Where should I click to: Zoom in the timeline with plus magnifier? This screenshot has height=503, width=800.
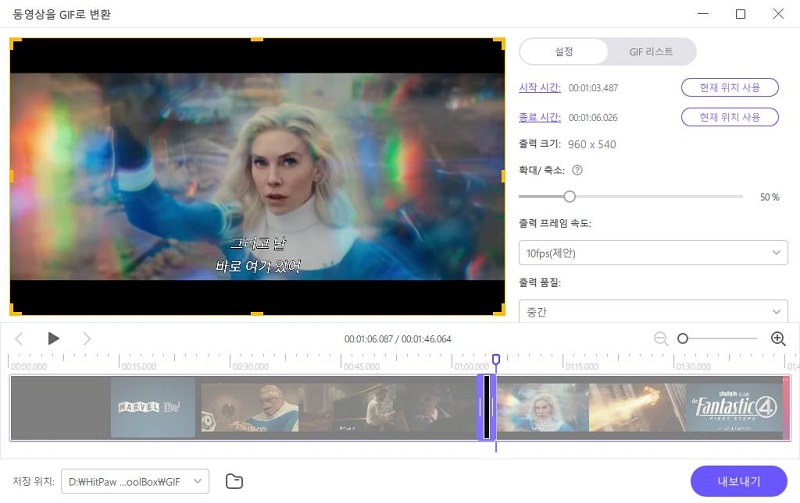(x=778, y=339)
